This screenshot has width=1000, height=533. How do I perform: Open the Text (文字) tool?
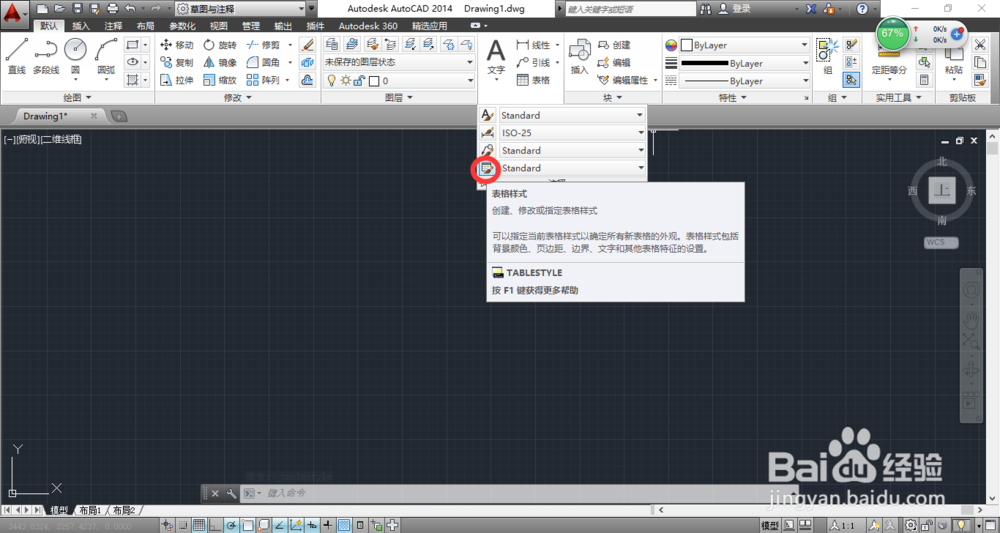pyautogui.click(x=496, y=57)
